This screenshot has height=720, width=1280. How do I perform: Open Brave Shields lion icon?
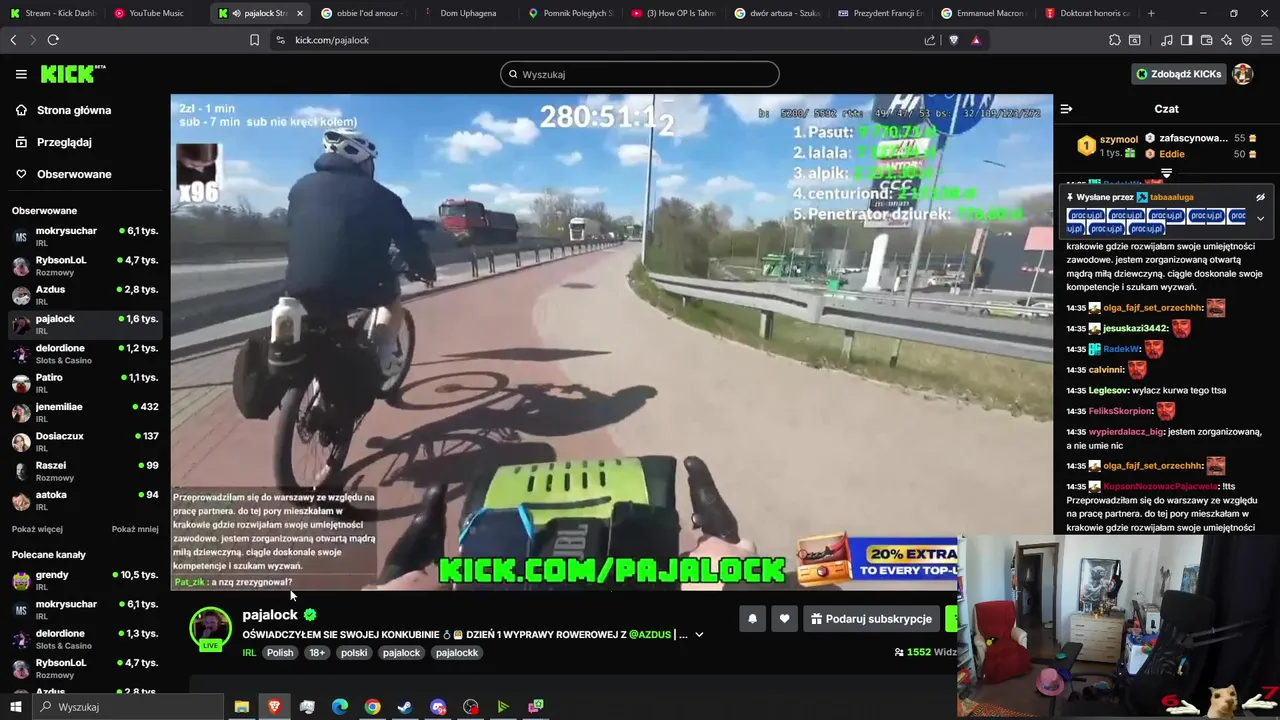(953, 40)
